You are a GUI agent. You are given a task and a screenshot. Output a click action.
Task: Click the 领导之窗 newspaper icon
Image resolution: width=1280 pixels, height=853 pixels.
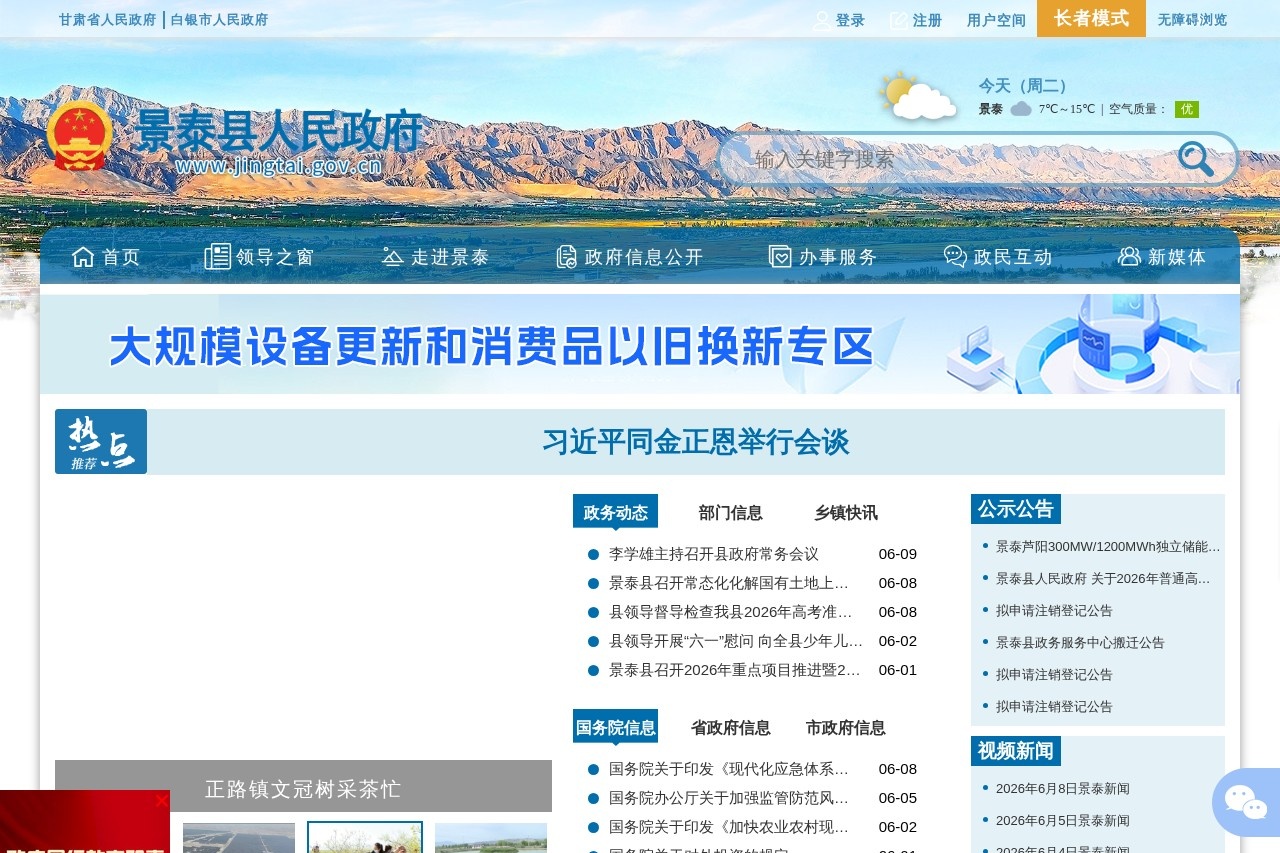click(x=217, y=257)
